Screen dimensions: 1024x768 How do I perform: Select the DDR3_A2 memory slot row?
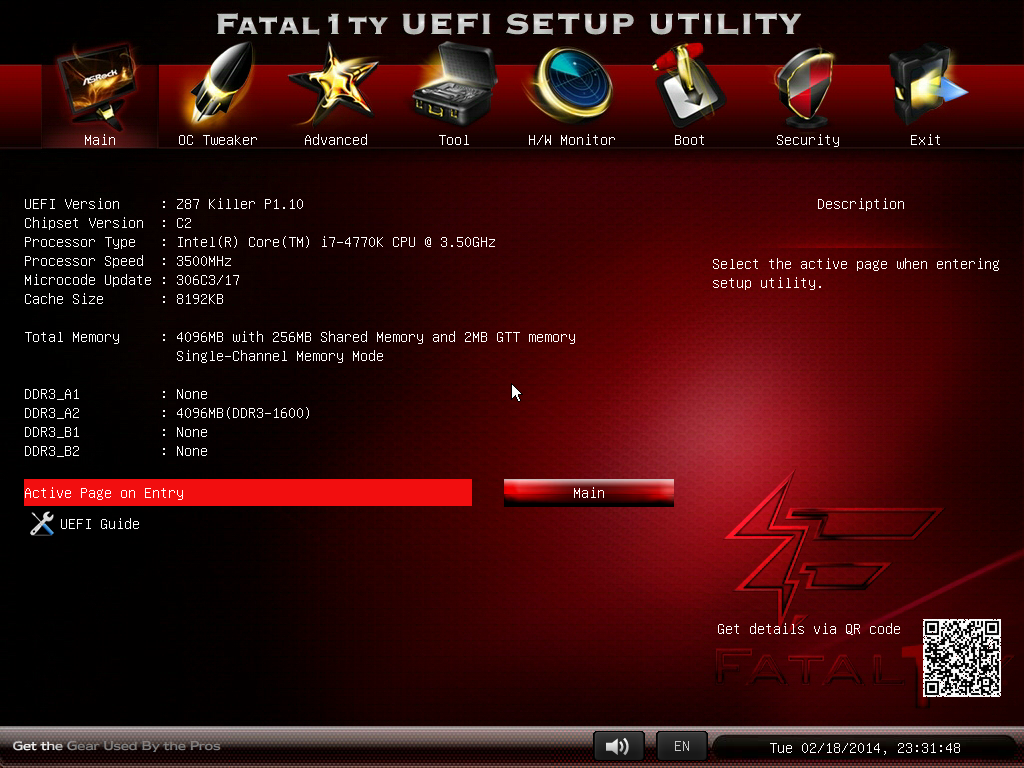pyautogui.click(x=167, y=413)
